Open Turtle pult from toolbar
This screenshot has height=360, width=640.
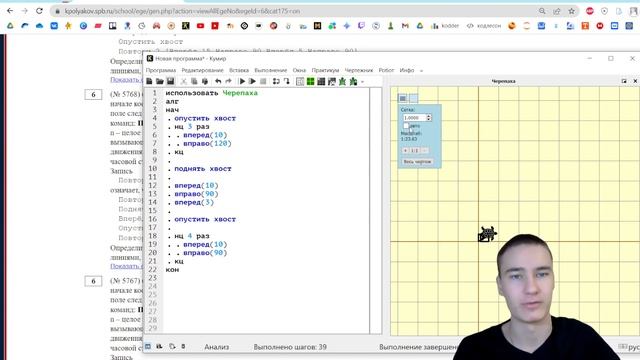point(353,81)
